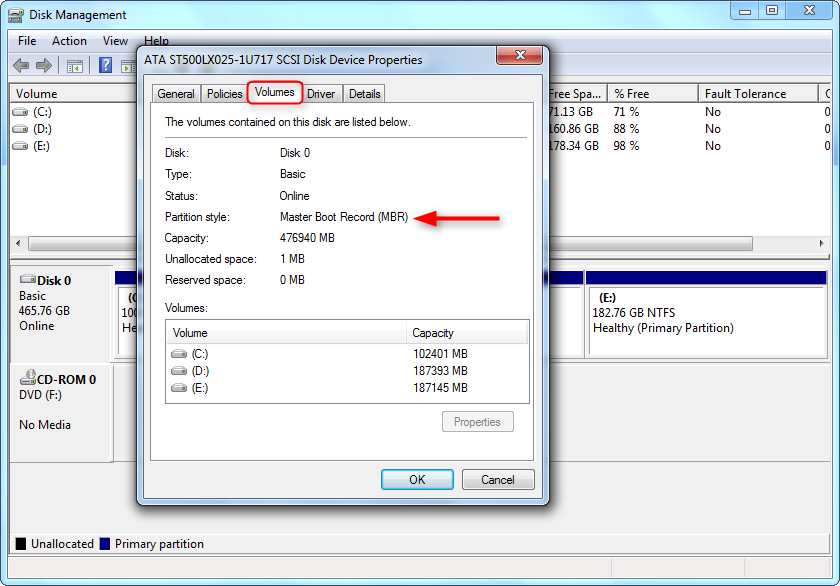
Task: Click the Cancel button
Action: coord(497,480)
